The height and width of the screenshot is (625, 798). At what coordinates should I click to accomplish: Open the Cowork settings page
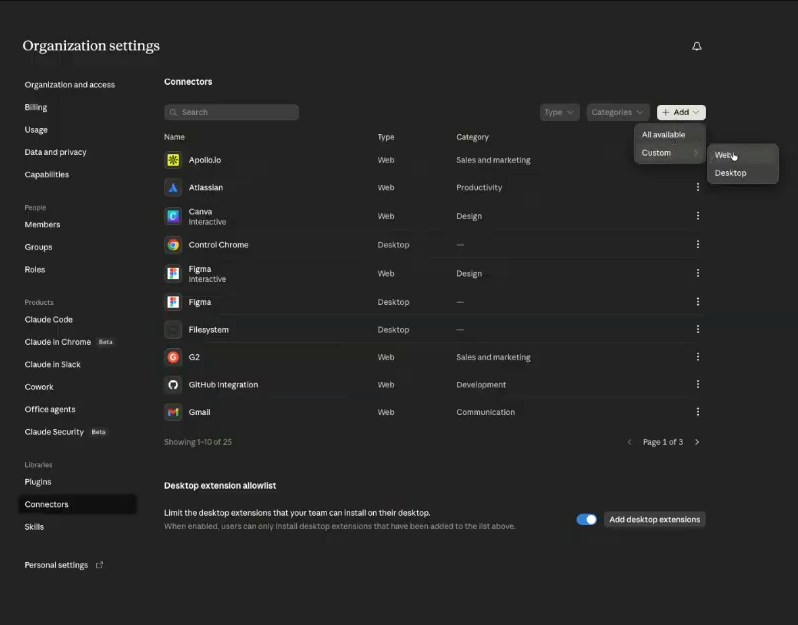39,387
